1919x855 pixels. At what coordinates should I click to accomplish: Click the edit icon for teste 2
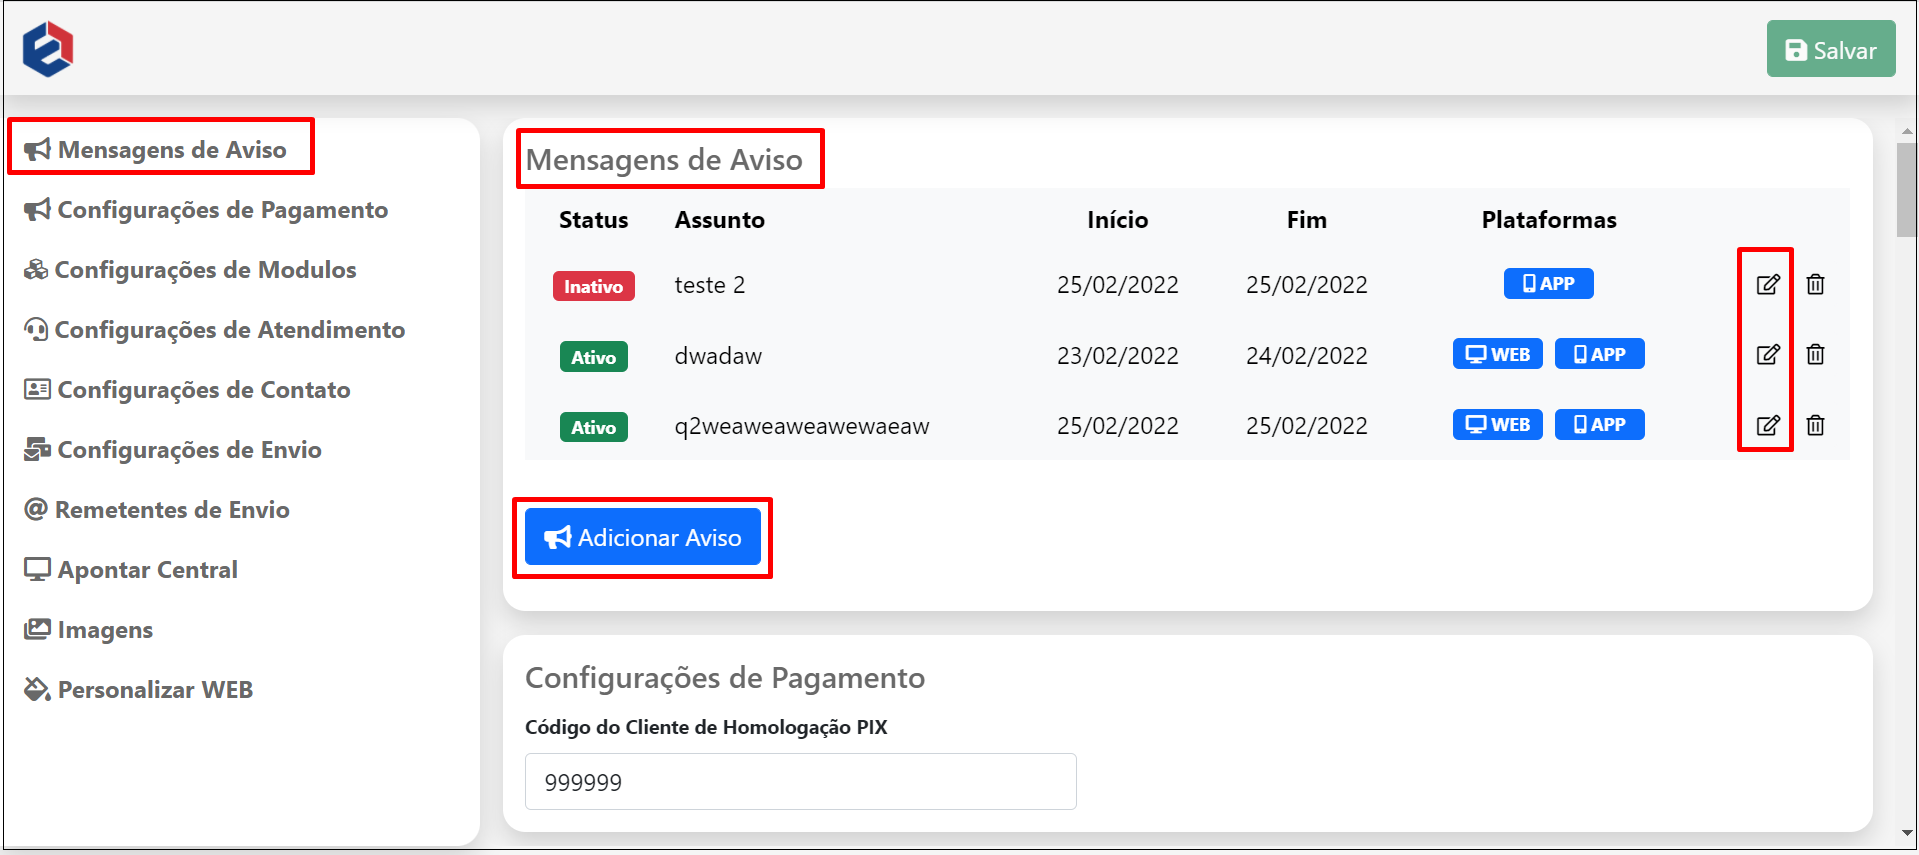[x=1767, y=285]
